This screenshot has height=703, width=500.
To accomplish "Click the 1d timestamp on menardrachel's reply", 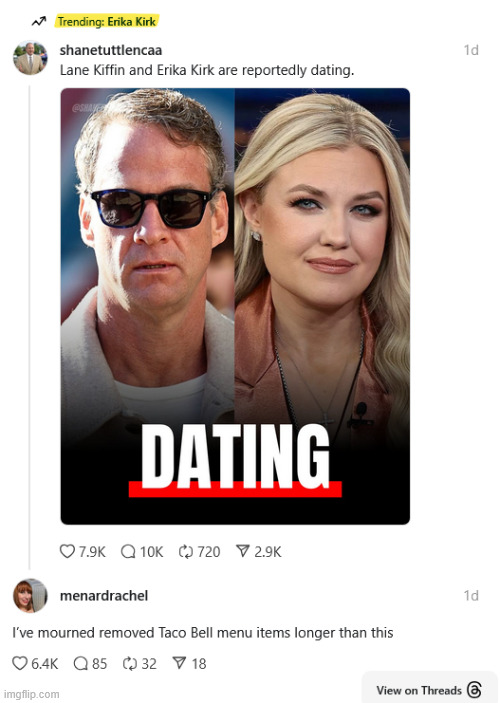I will (471, 595).
